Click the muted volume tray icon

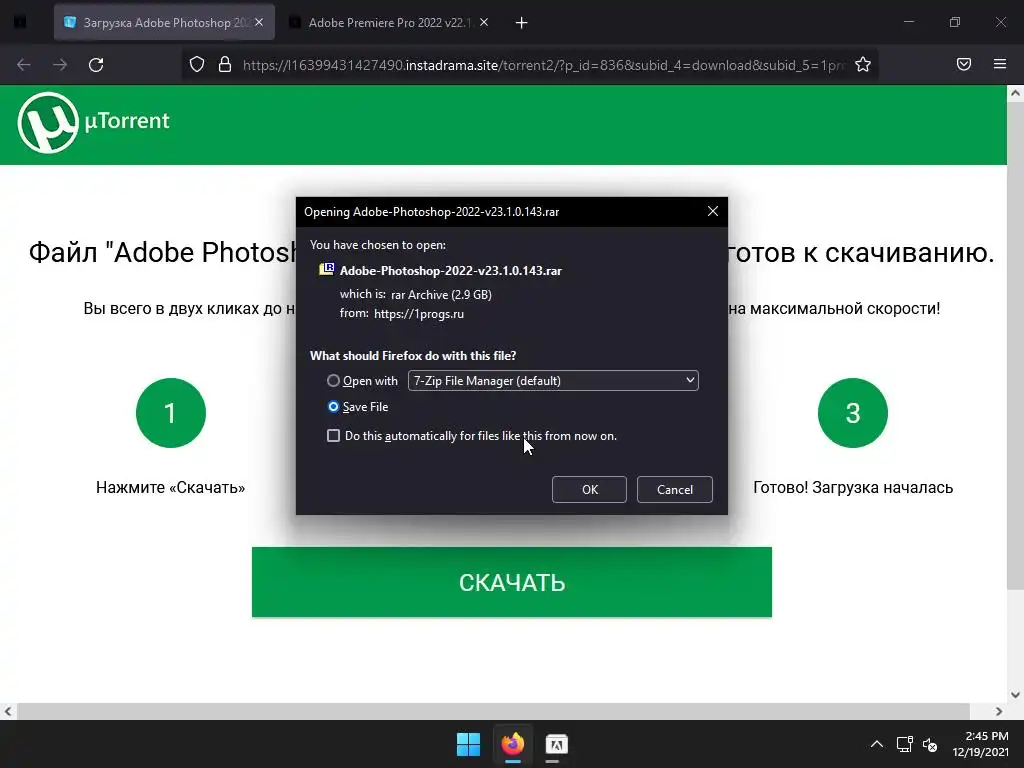pyautogui.click(x=930, y=744)
